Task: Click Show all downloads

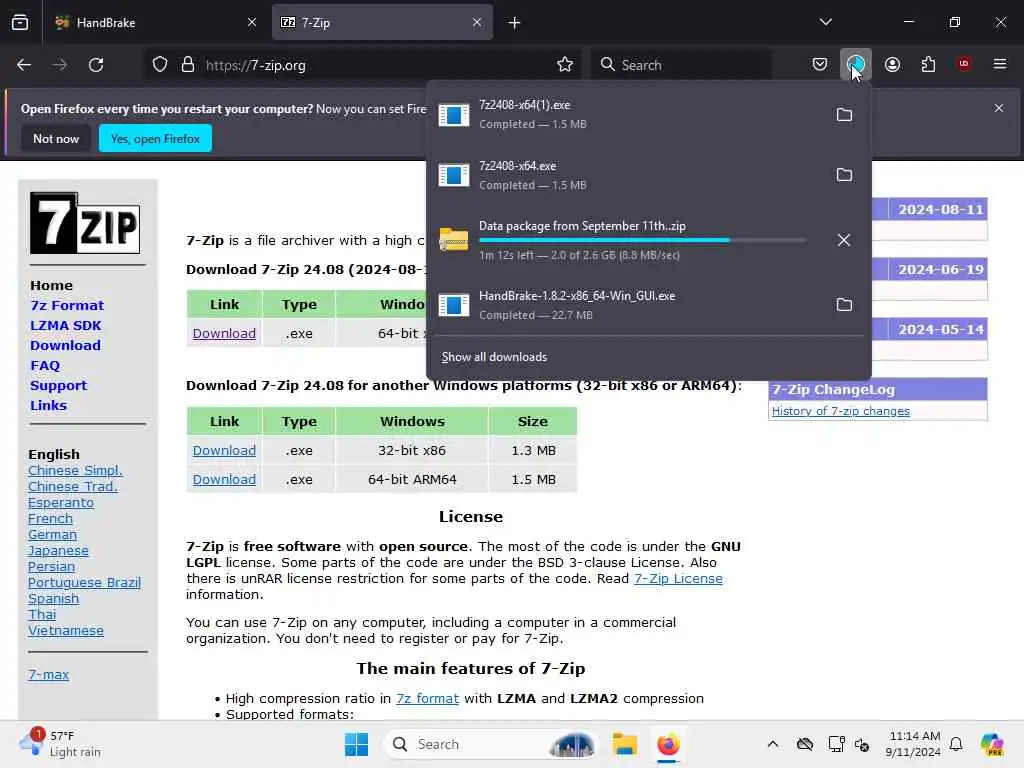Action: coord(494,357)
